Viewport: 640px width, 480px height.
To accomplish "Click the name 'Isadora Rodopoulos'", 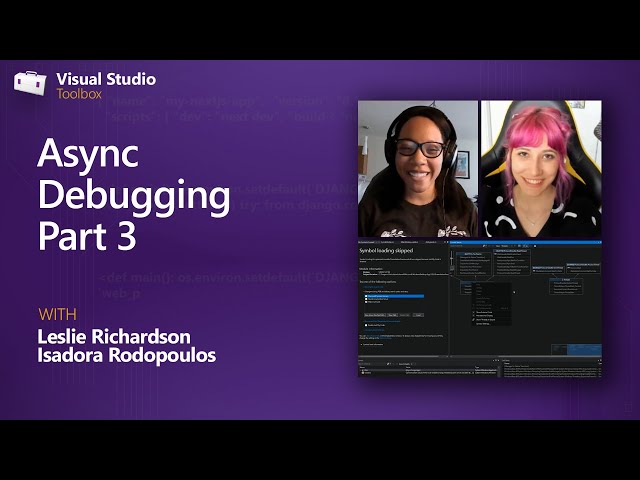I will [x=127, y=355].
